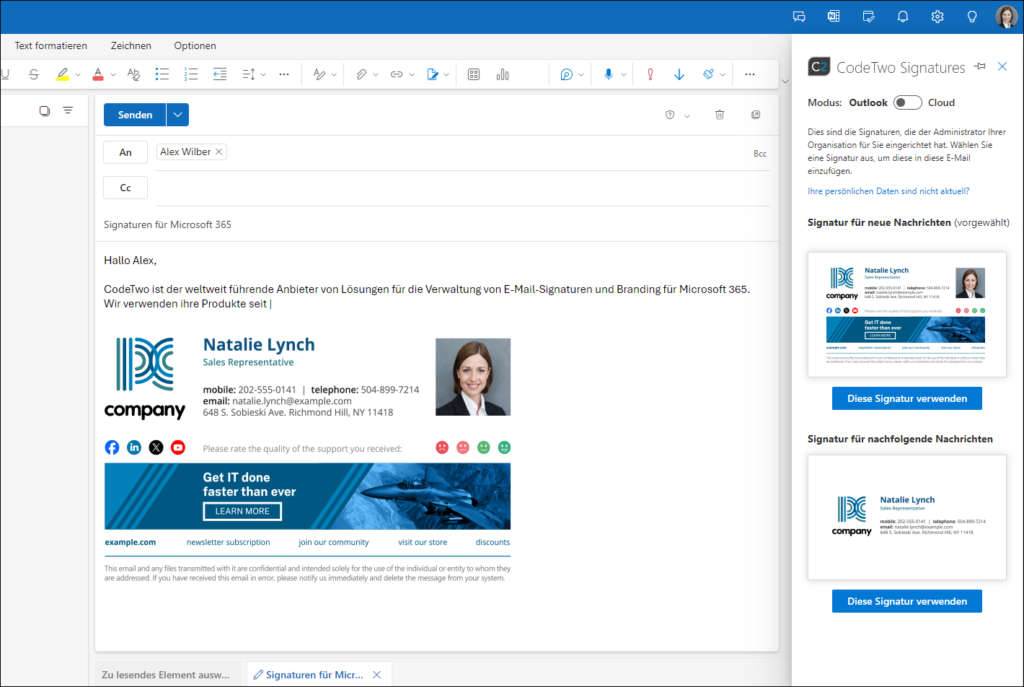The height and width of the screenshot is (687, 1024).
Task: Switch the Modus toggle from Outlook to Cloud
Action: (x=908, y=102)
